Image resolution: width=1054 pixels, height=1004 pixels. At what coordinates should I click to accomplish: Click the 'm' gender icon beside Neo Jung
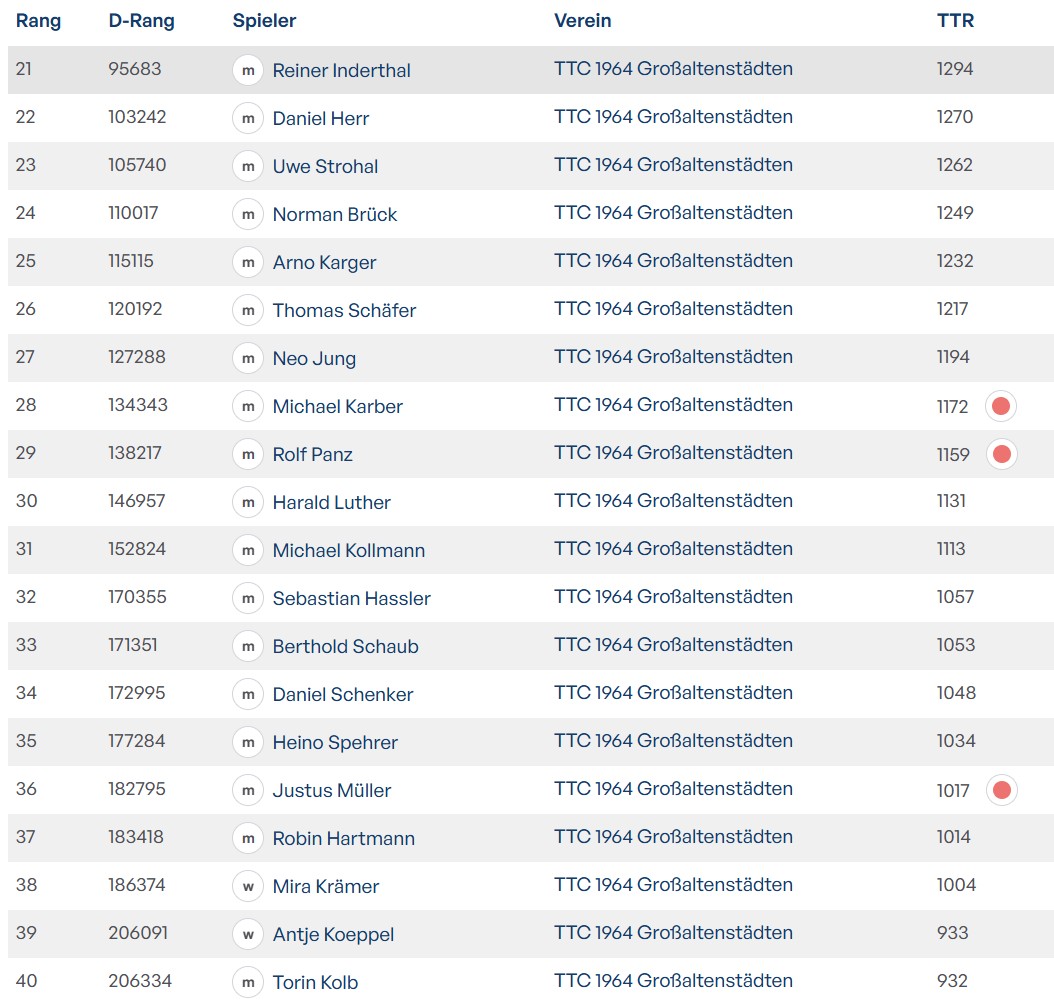[x=247, y=358]
